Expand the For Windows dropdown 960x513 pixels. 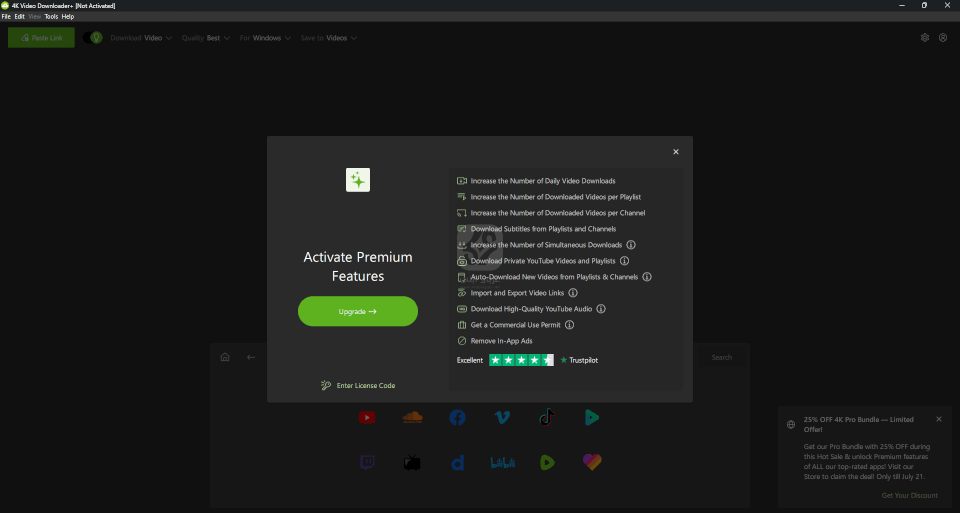tap(265, 38)
